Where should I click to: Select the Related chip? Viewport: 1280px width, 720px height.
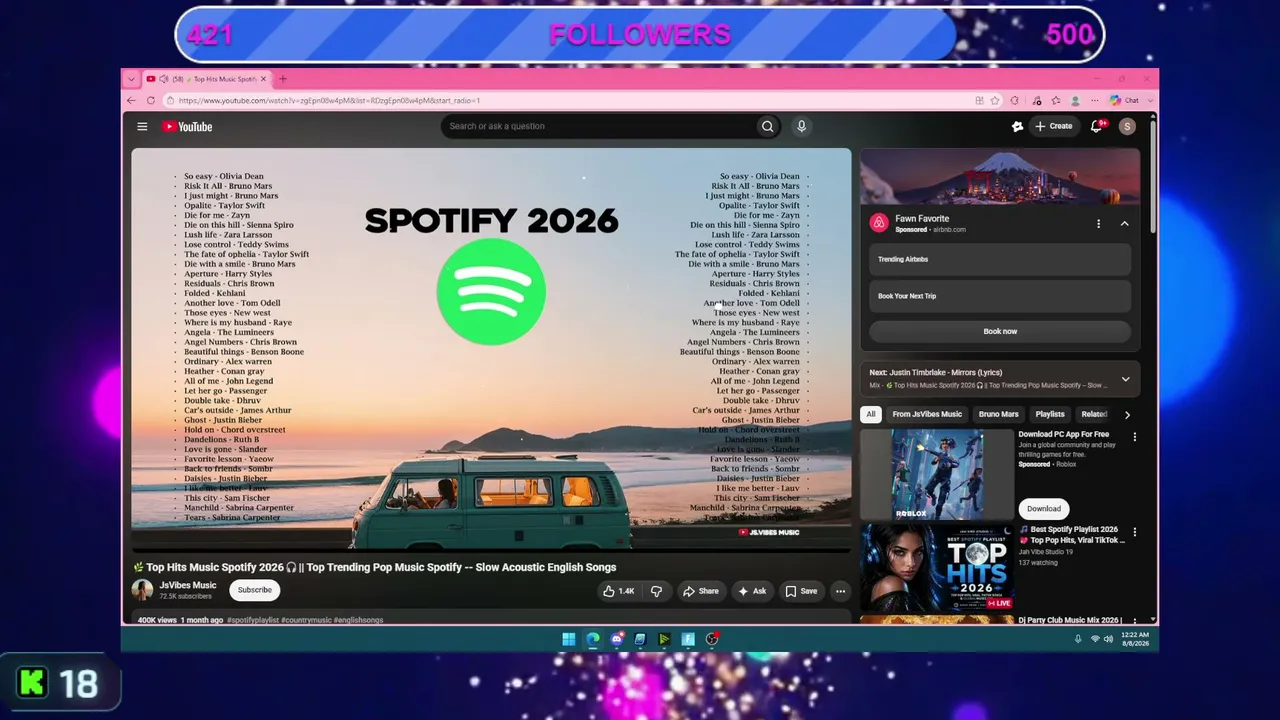pos(1094,414)
